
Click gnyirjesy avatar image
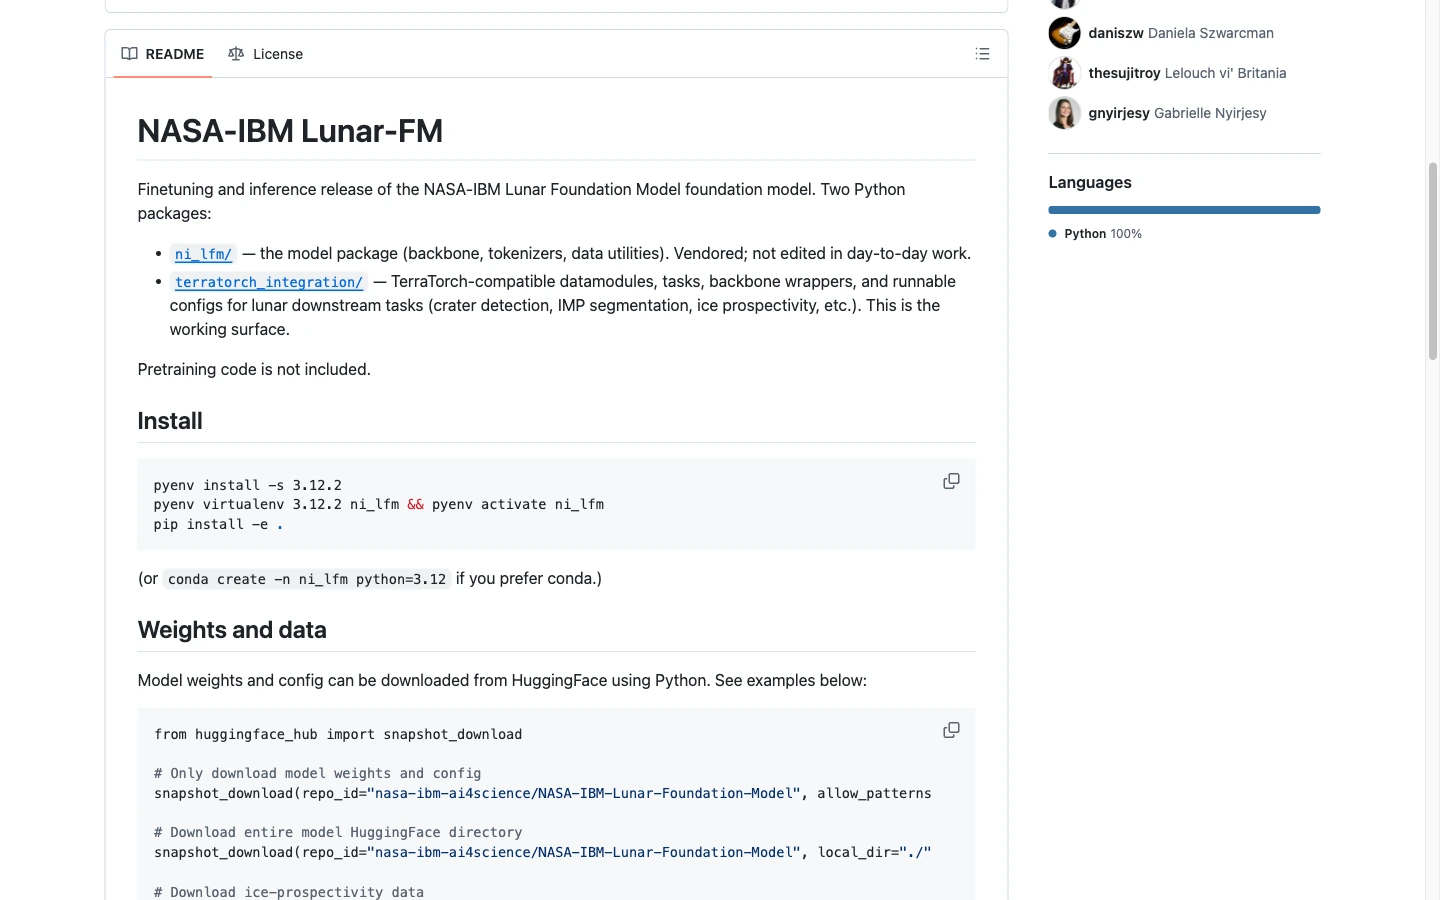click(x=1064, y=113)
